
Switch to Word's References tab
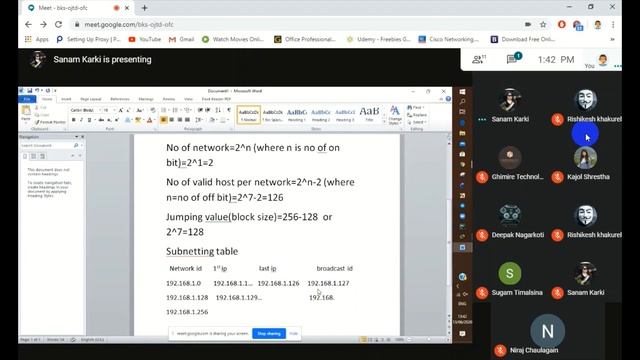pos(120,99)
